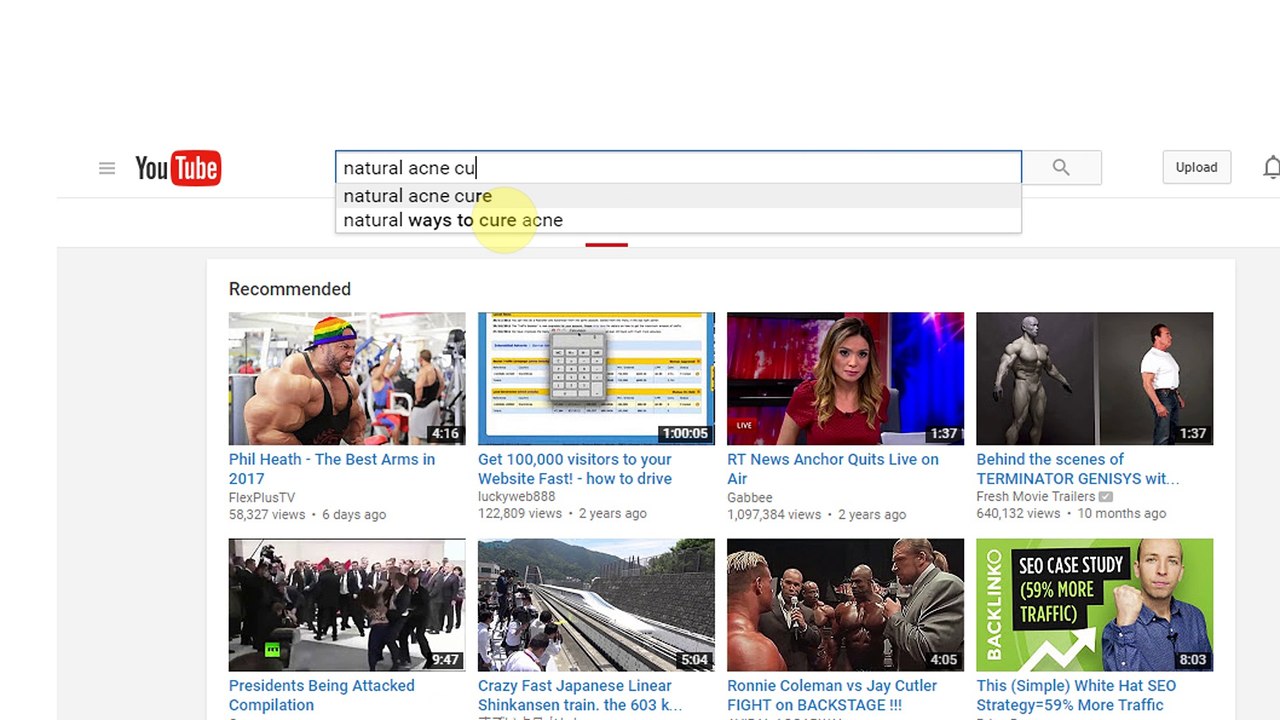Open RT News Anchor video thumbnail
Viewport: 1280px width, 720px height.
click(845, 378)
